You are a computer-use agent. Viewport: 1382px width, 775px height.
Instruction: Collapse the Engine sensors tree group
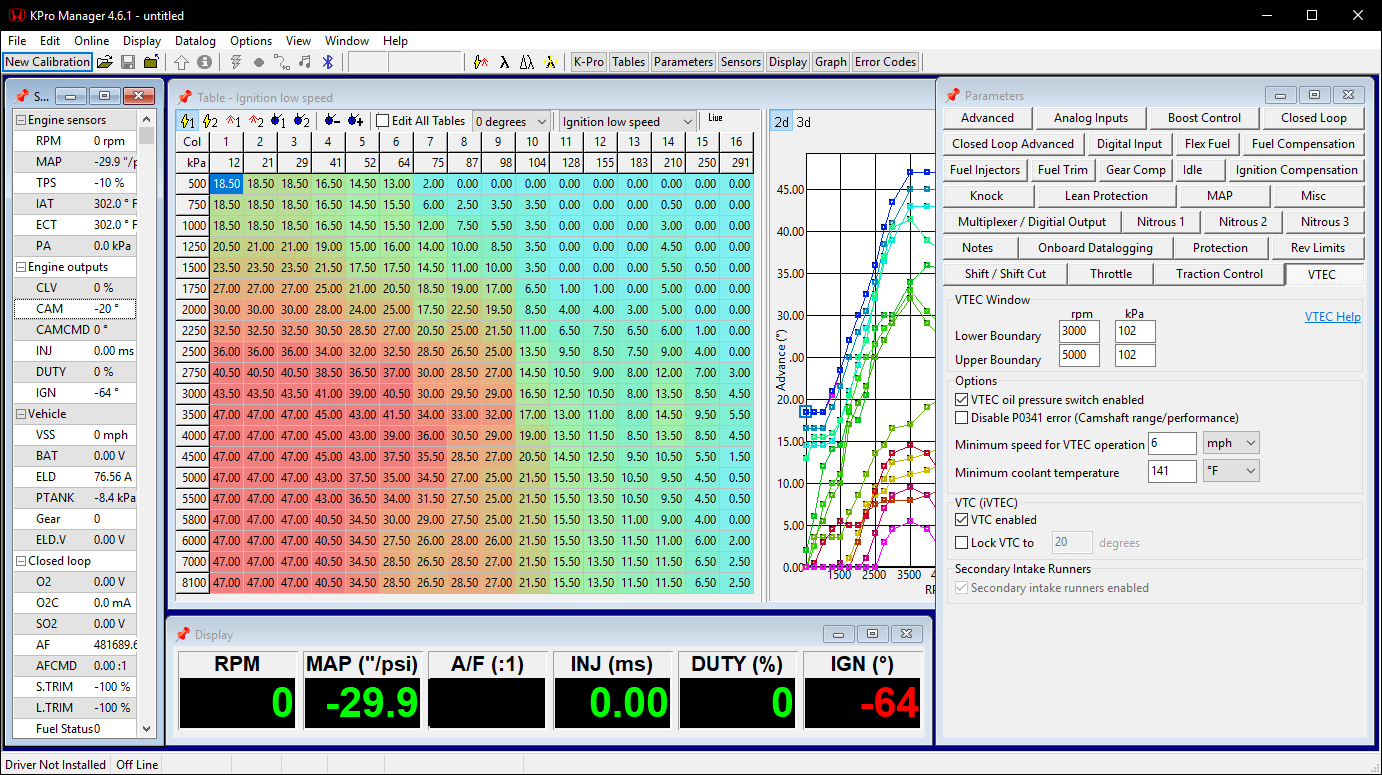[20, 120]
